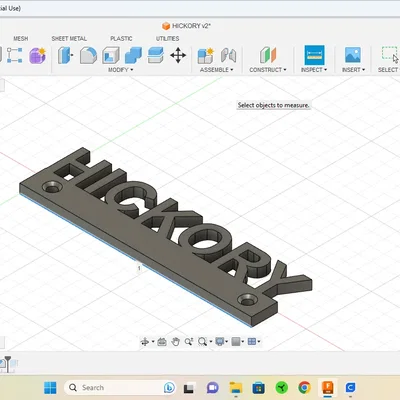Switch to the UTILITIES tab

click(167, 39)
